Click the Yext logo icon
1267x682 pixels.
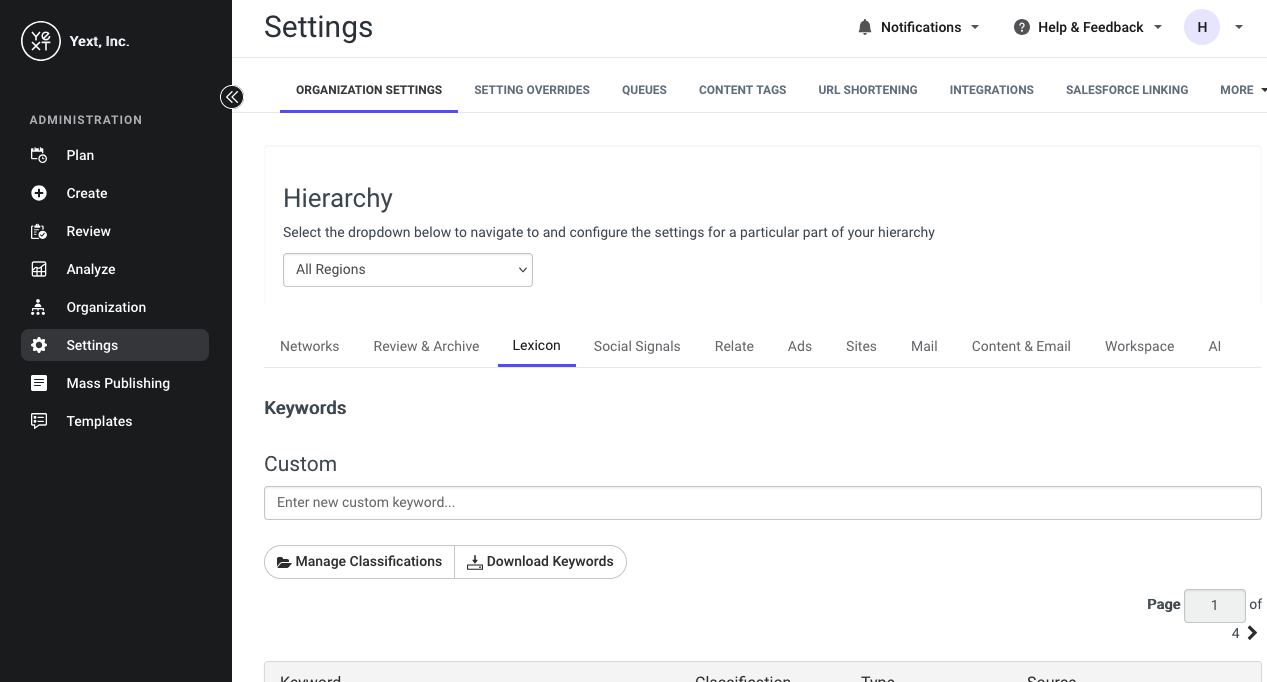pos(41,41)
